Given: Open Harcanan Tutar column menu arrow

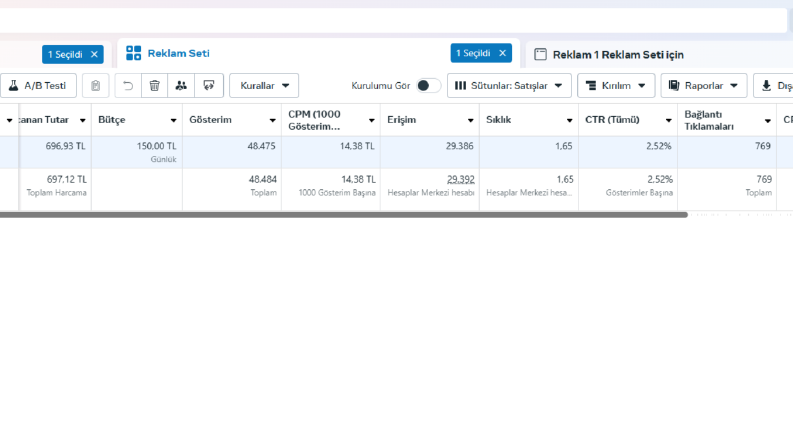Looking at the screenshot, I should pyautogui.click(x=82, y=120).
